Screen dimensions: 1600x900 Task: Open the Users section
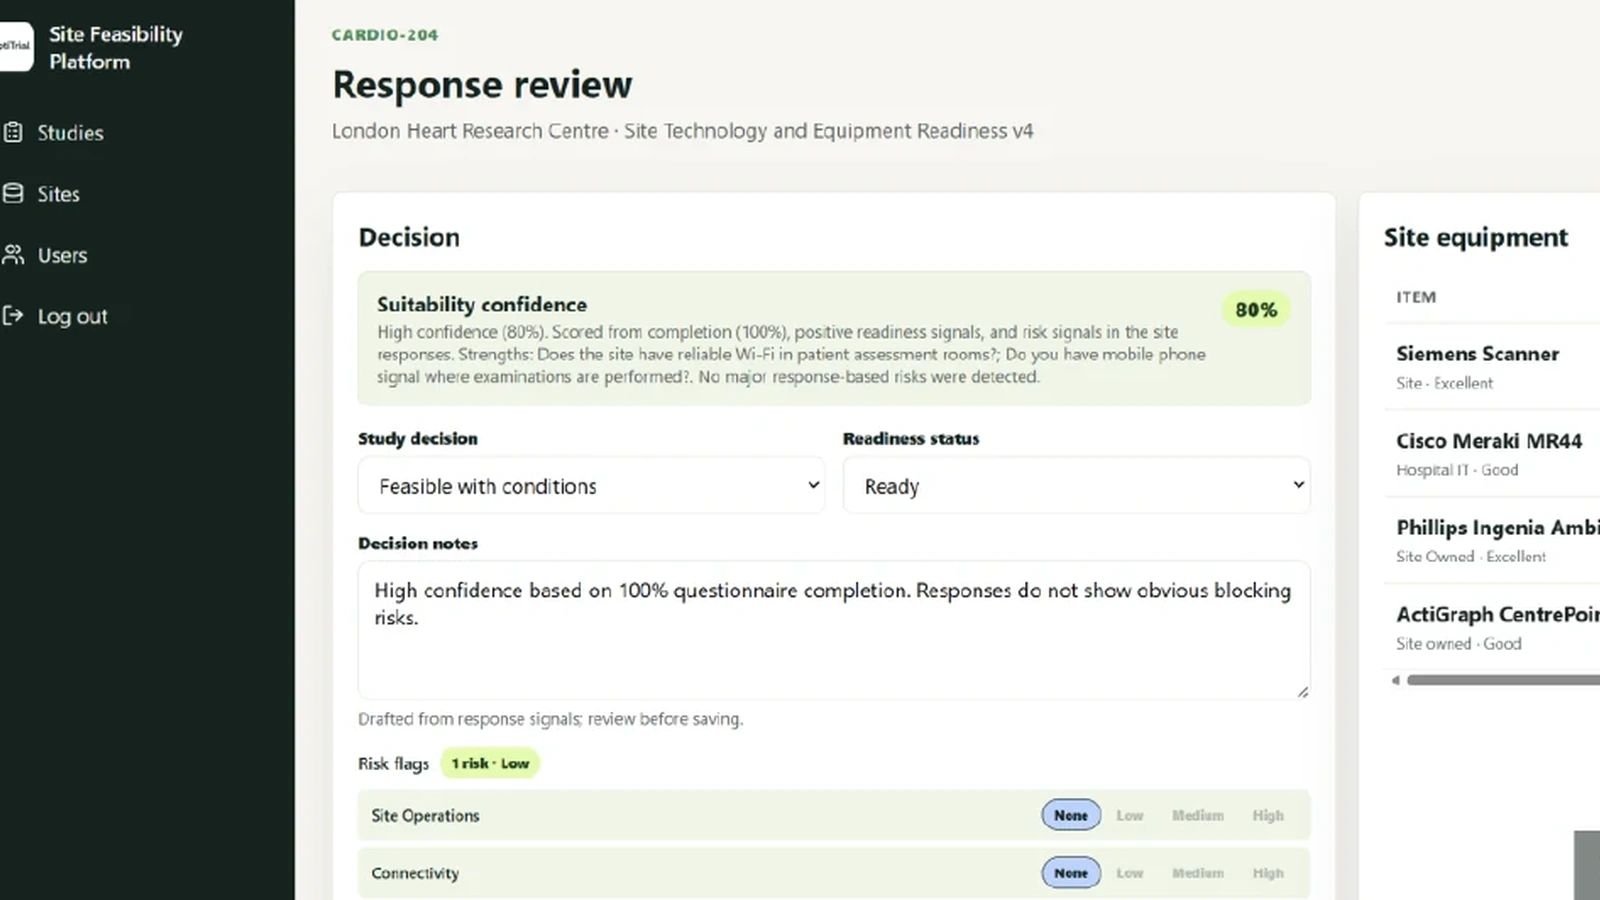62,255
